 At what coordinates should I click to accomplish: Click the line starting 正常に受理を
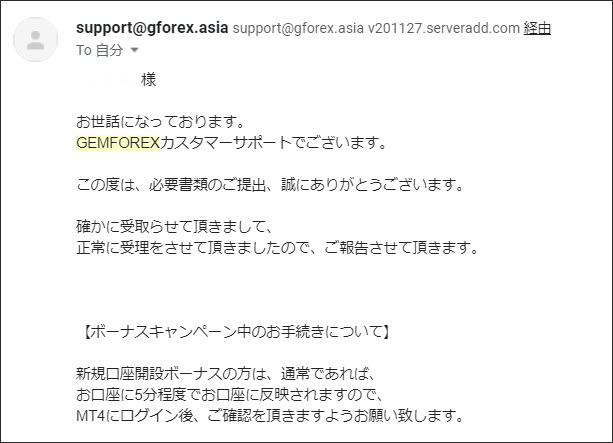[278, 248]
